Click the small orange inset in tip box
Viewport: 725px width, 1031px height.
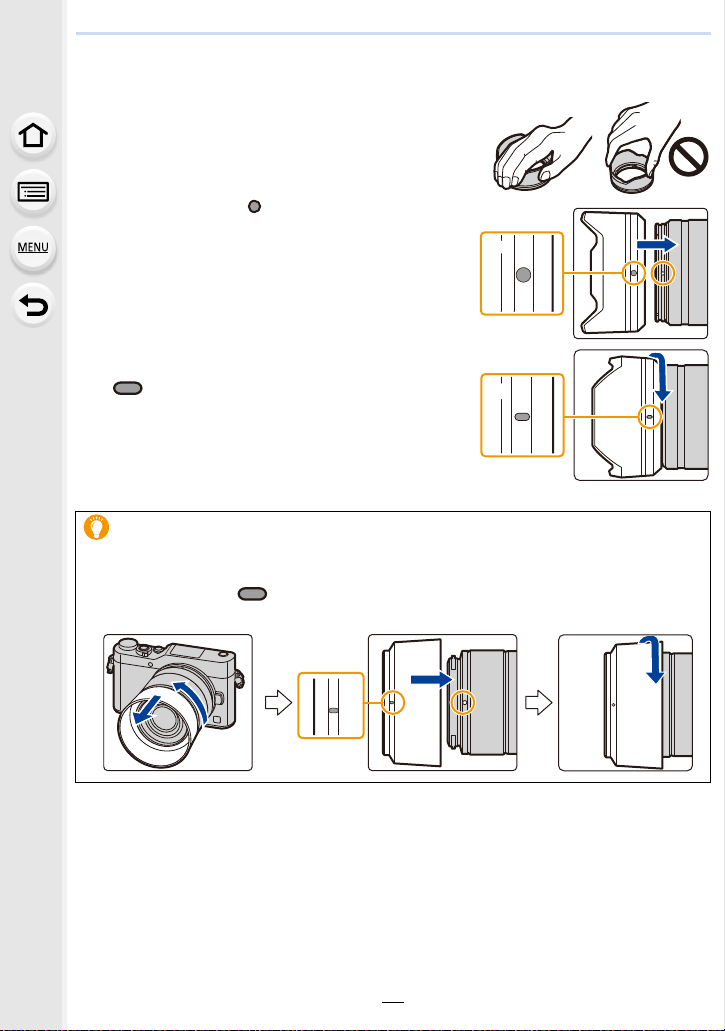(x=331, y=706)
